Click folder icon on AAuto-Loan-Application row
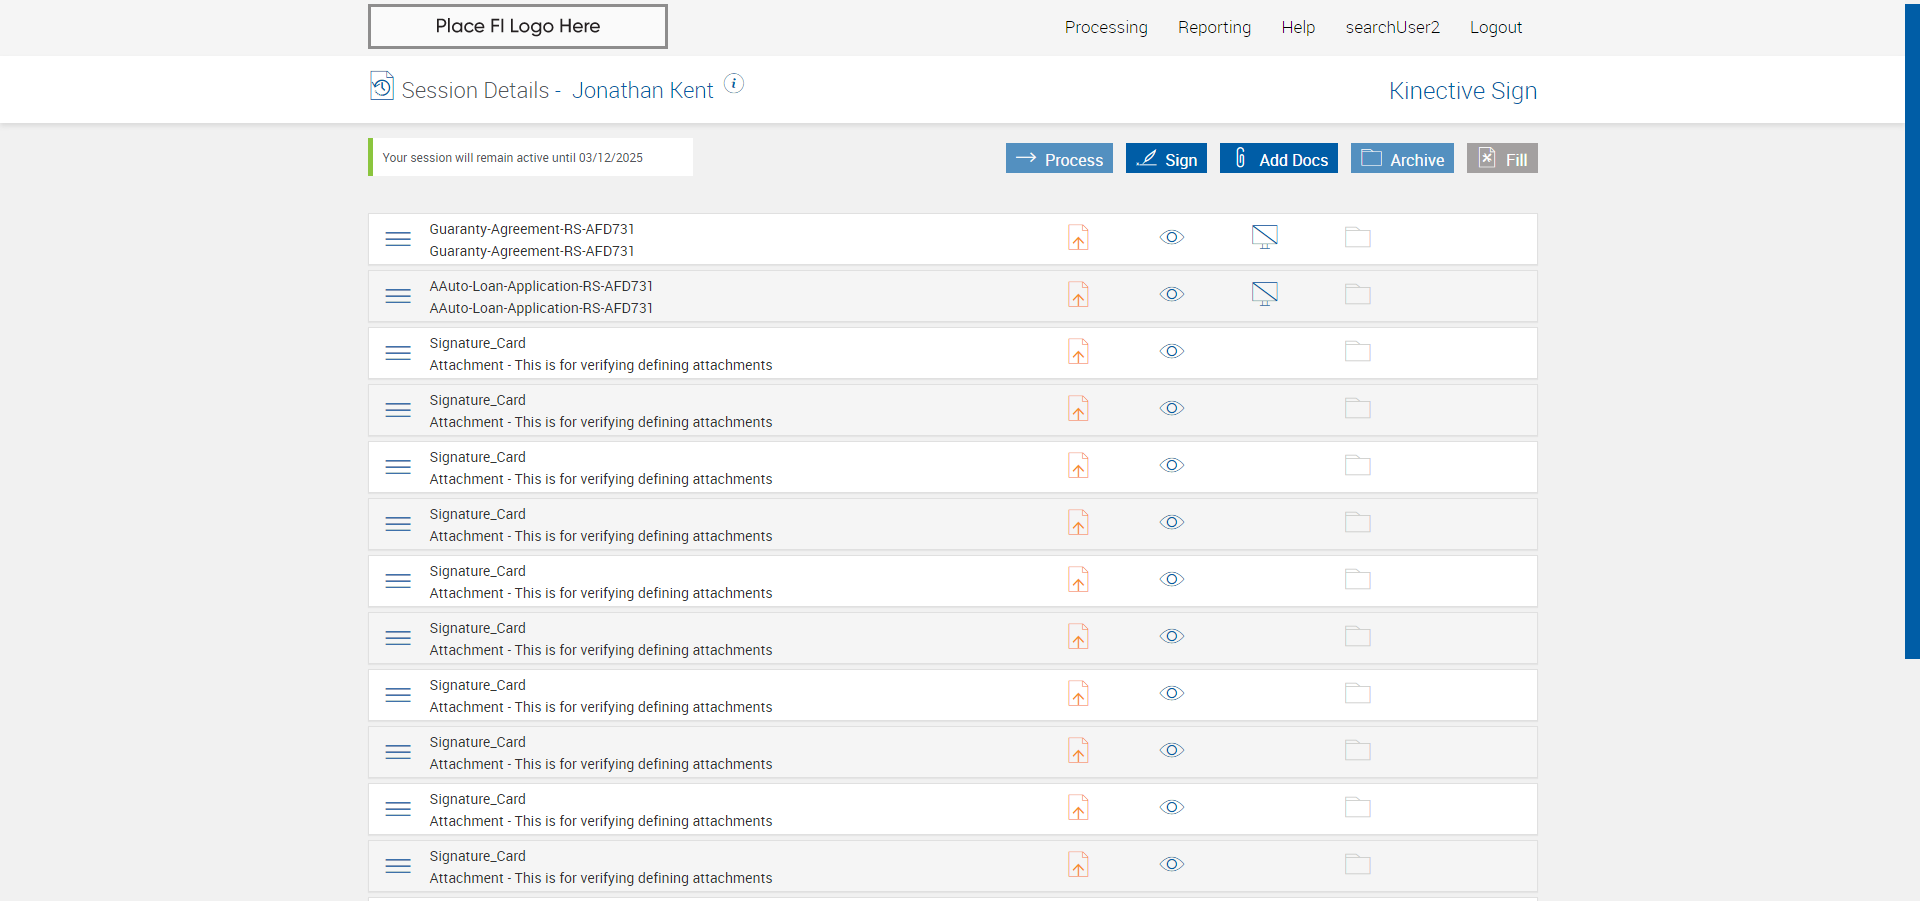The width and height of the screenshot is (1920, 901). (x=1357, y=295)
